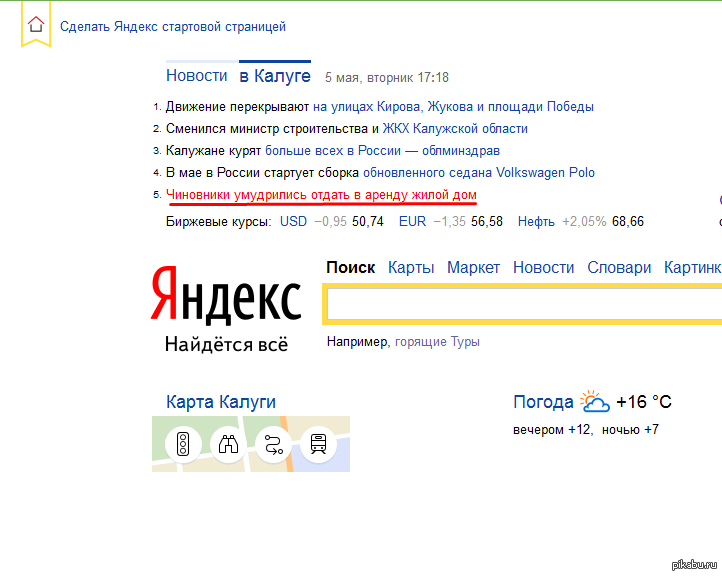Select the "в Калуге" news tab
This screenshot has height=576, width=722.
click(275, 76)
